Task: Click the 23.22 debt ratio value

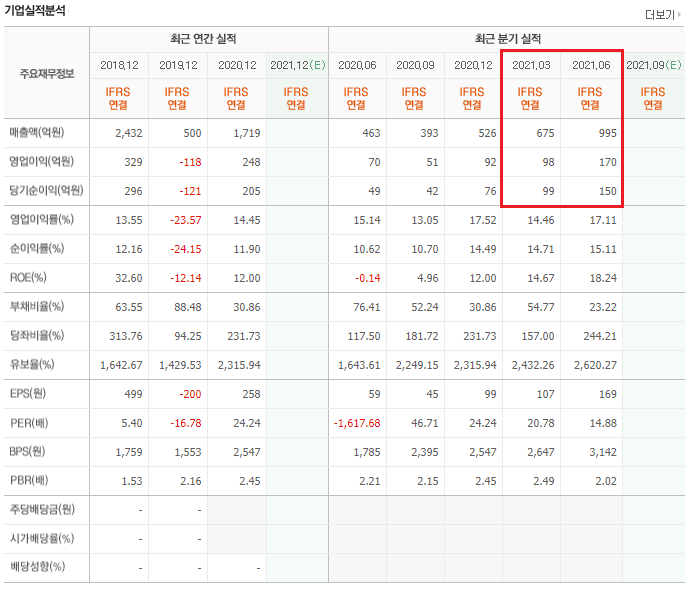Action: (x=603, y=307)
